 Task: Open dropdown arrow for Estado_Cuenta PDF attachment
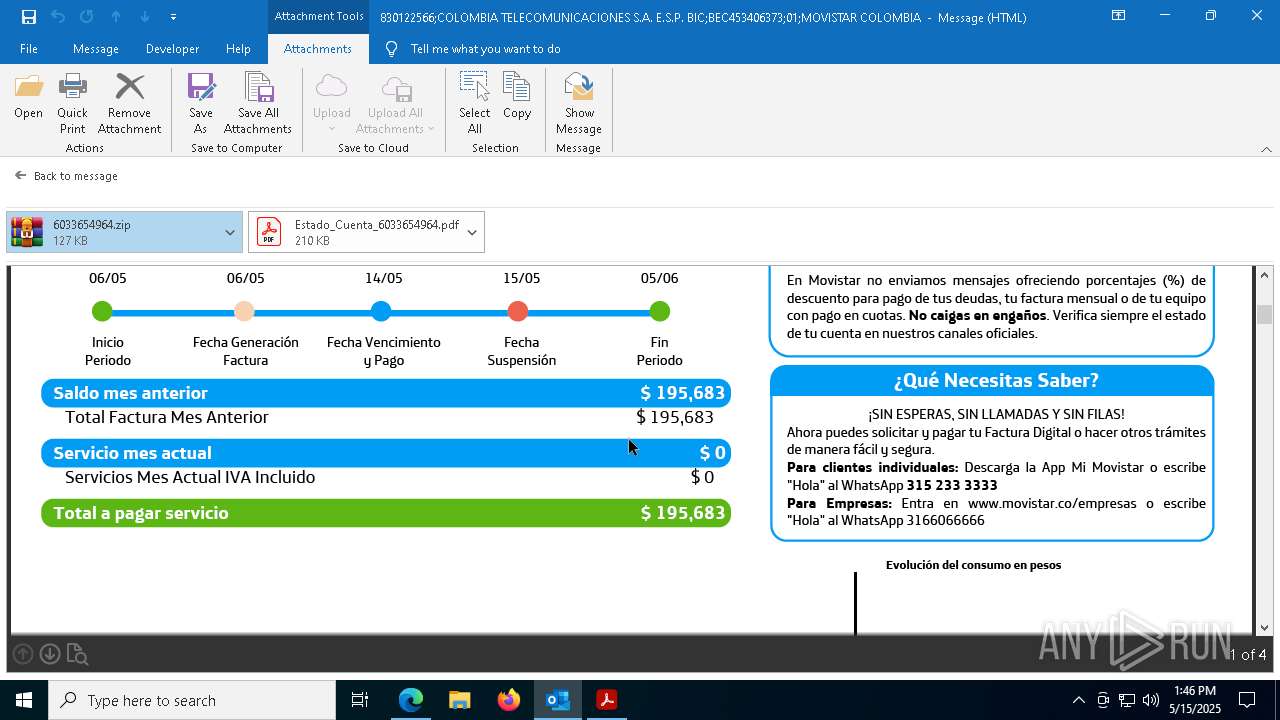pyautogui.click(x=472, y=232)
